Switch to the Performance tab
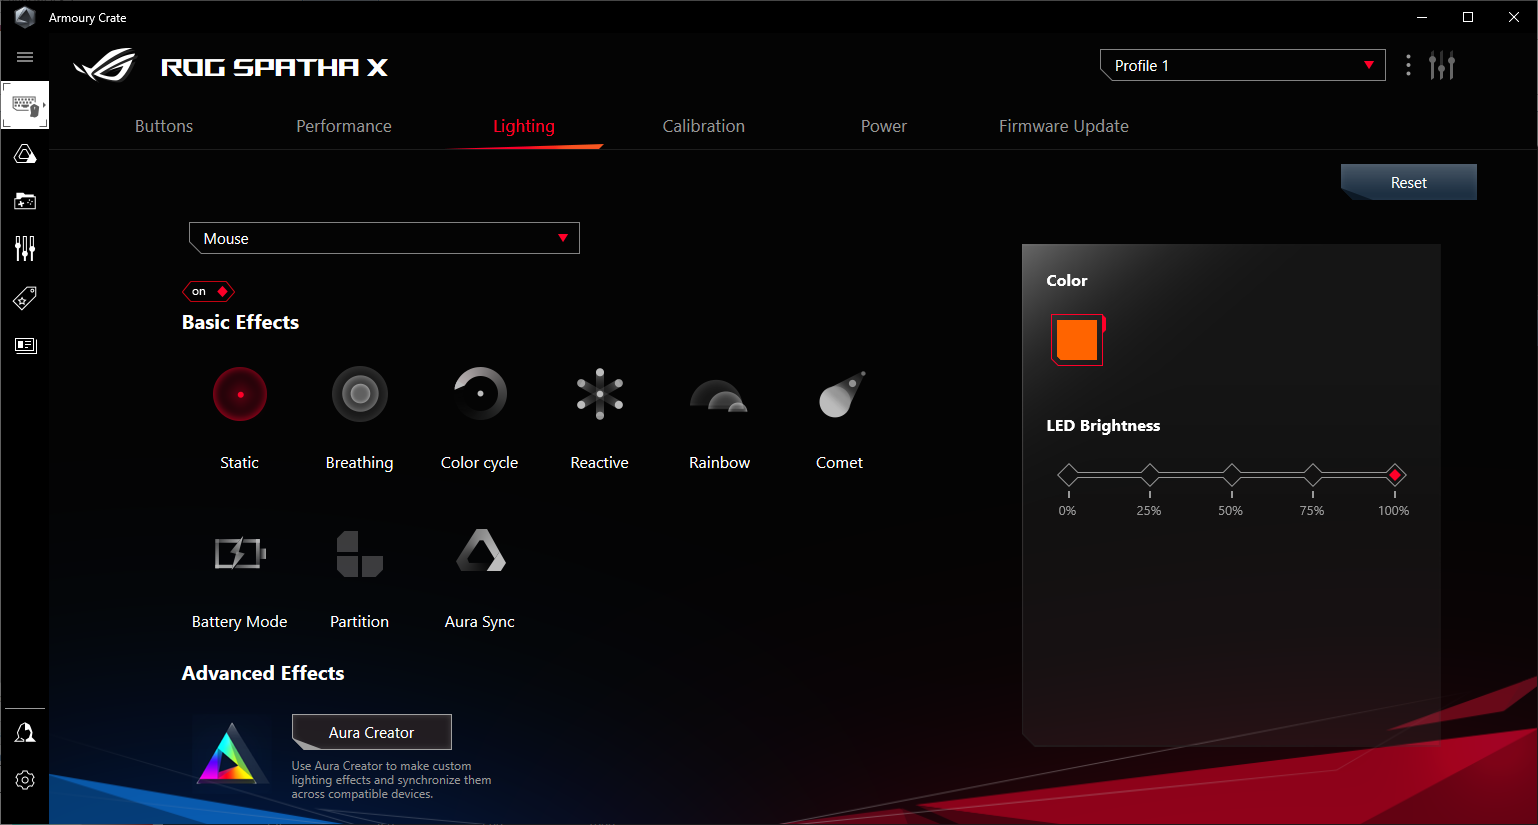Screen dimensions: 1538x825 344,126
